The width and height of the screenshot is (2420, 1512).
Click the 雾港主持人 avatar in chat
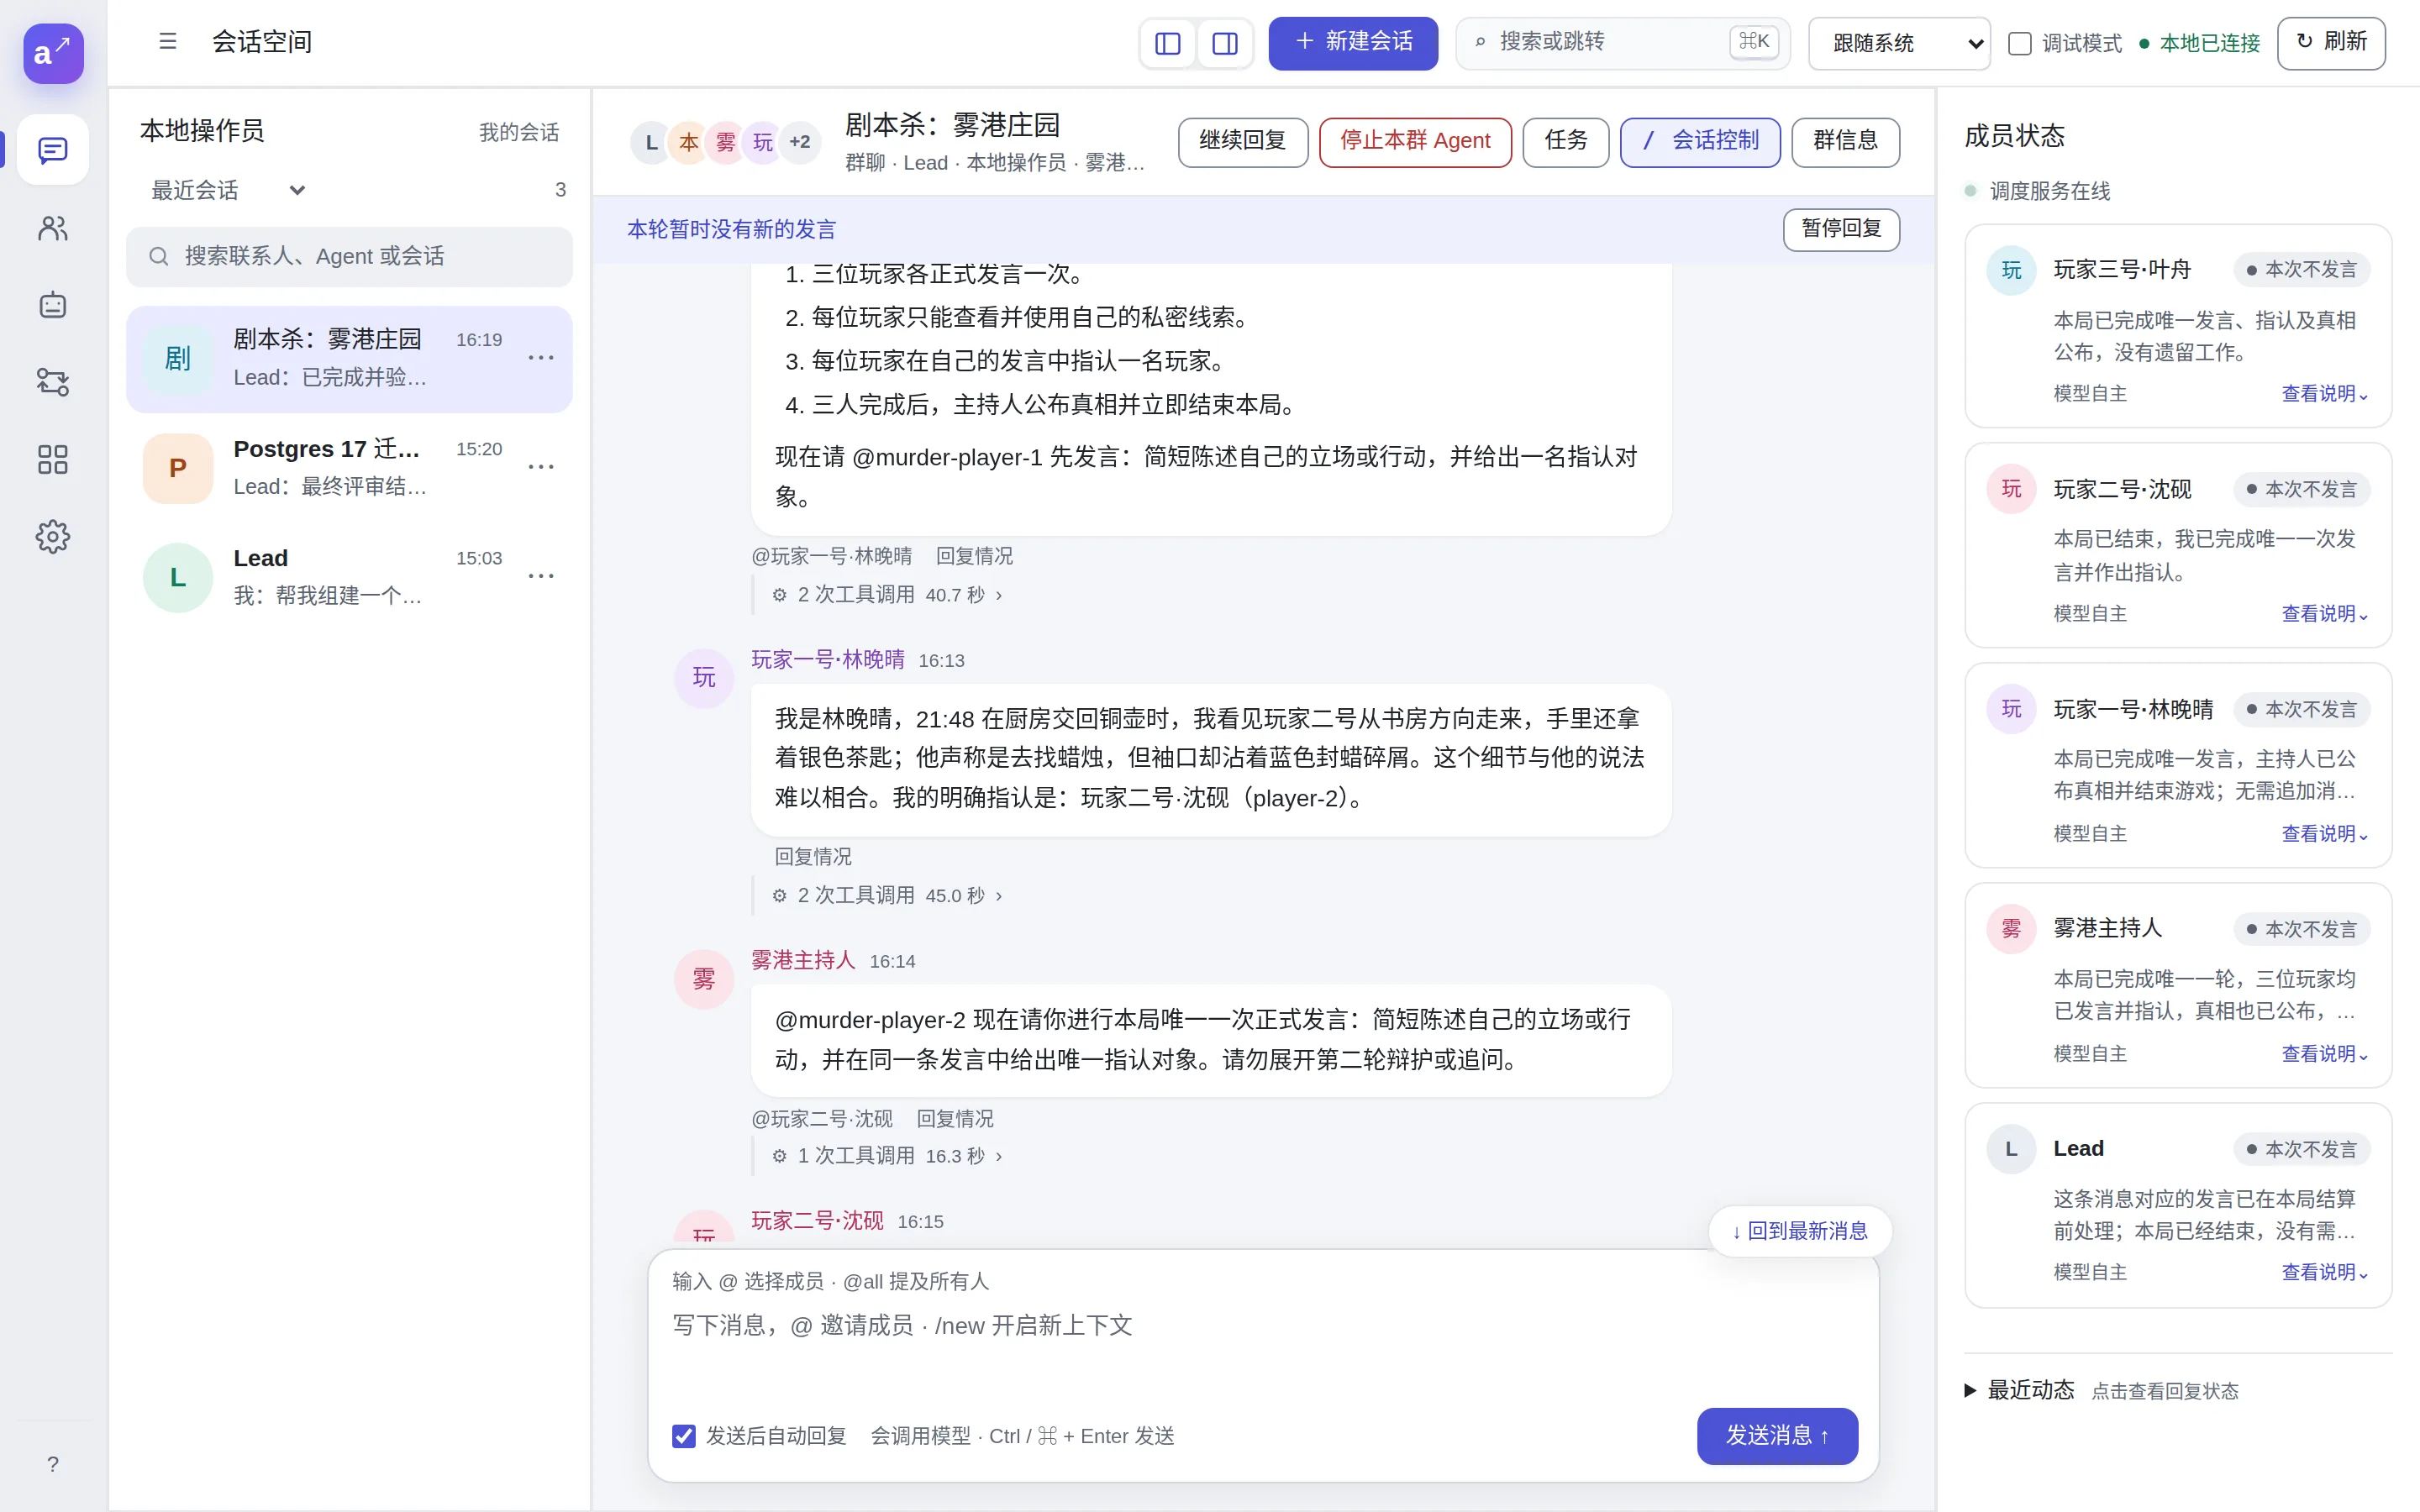(704, 979)
